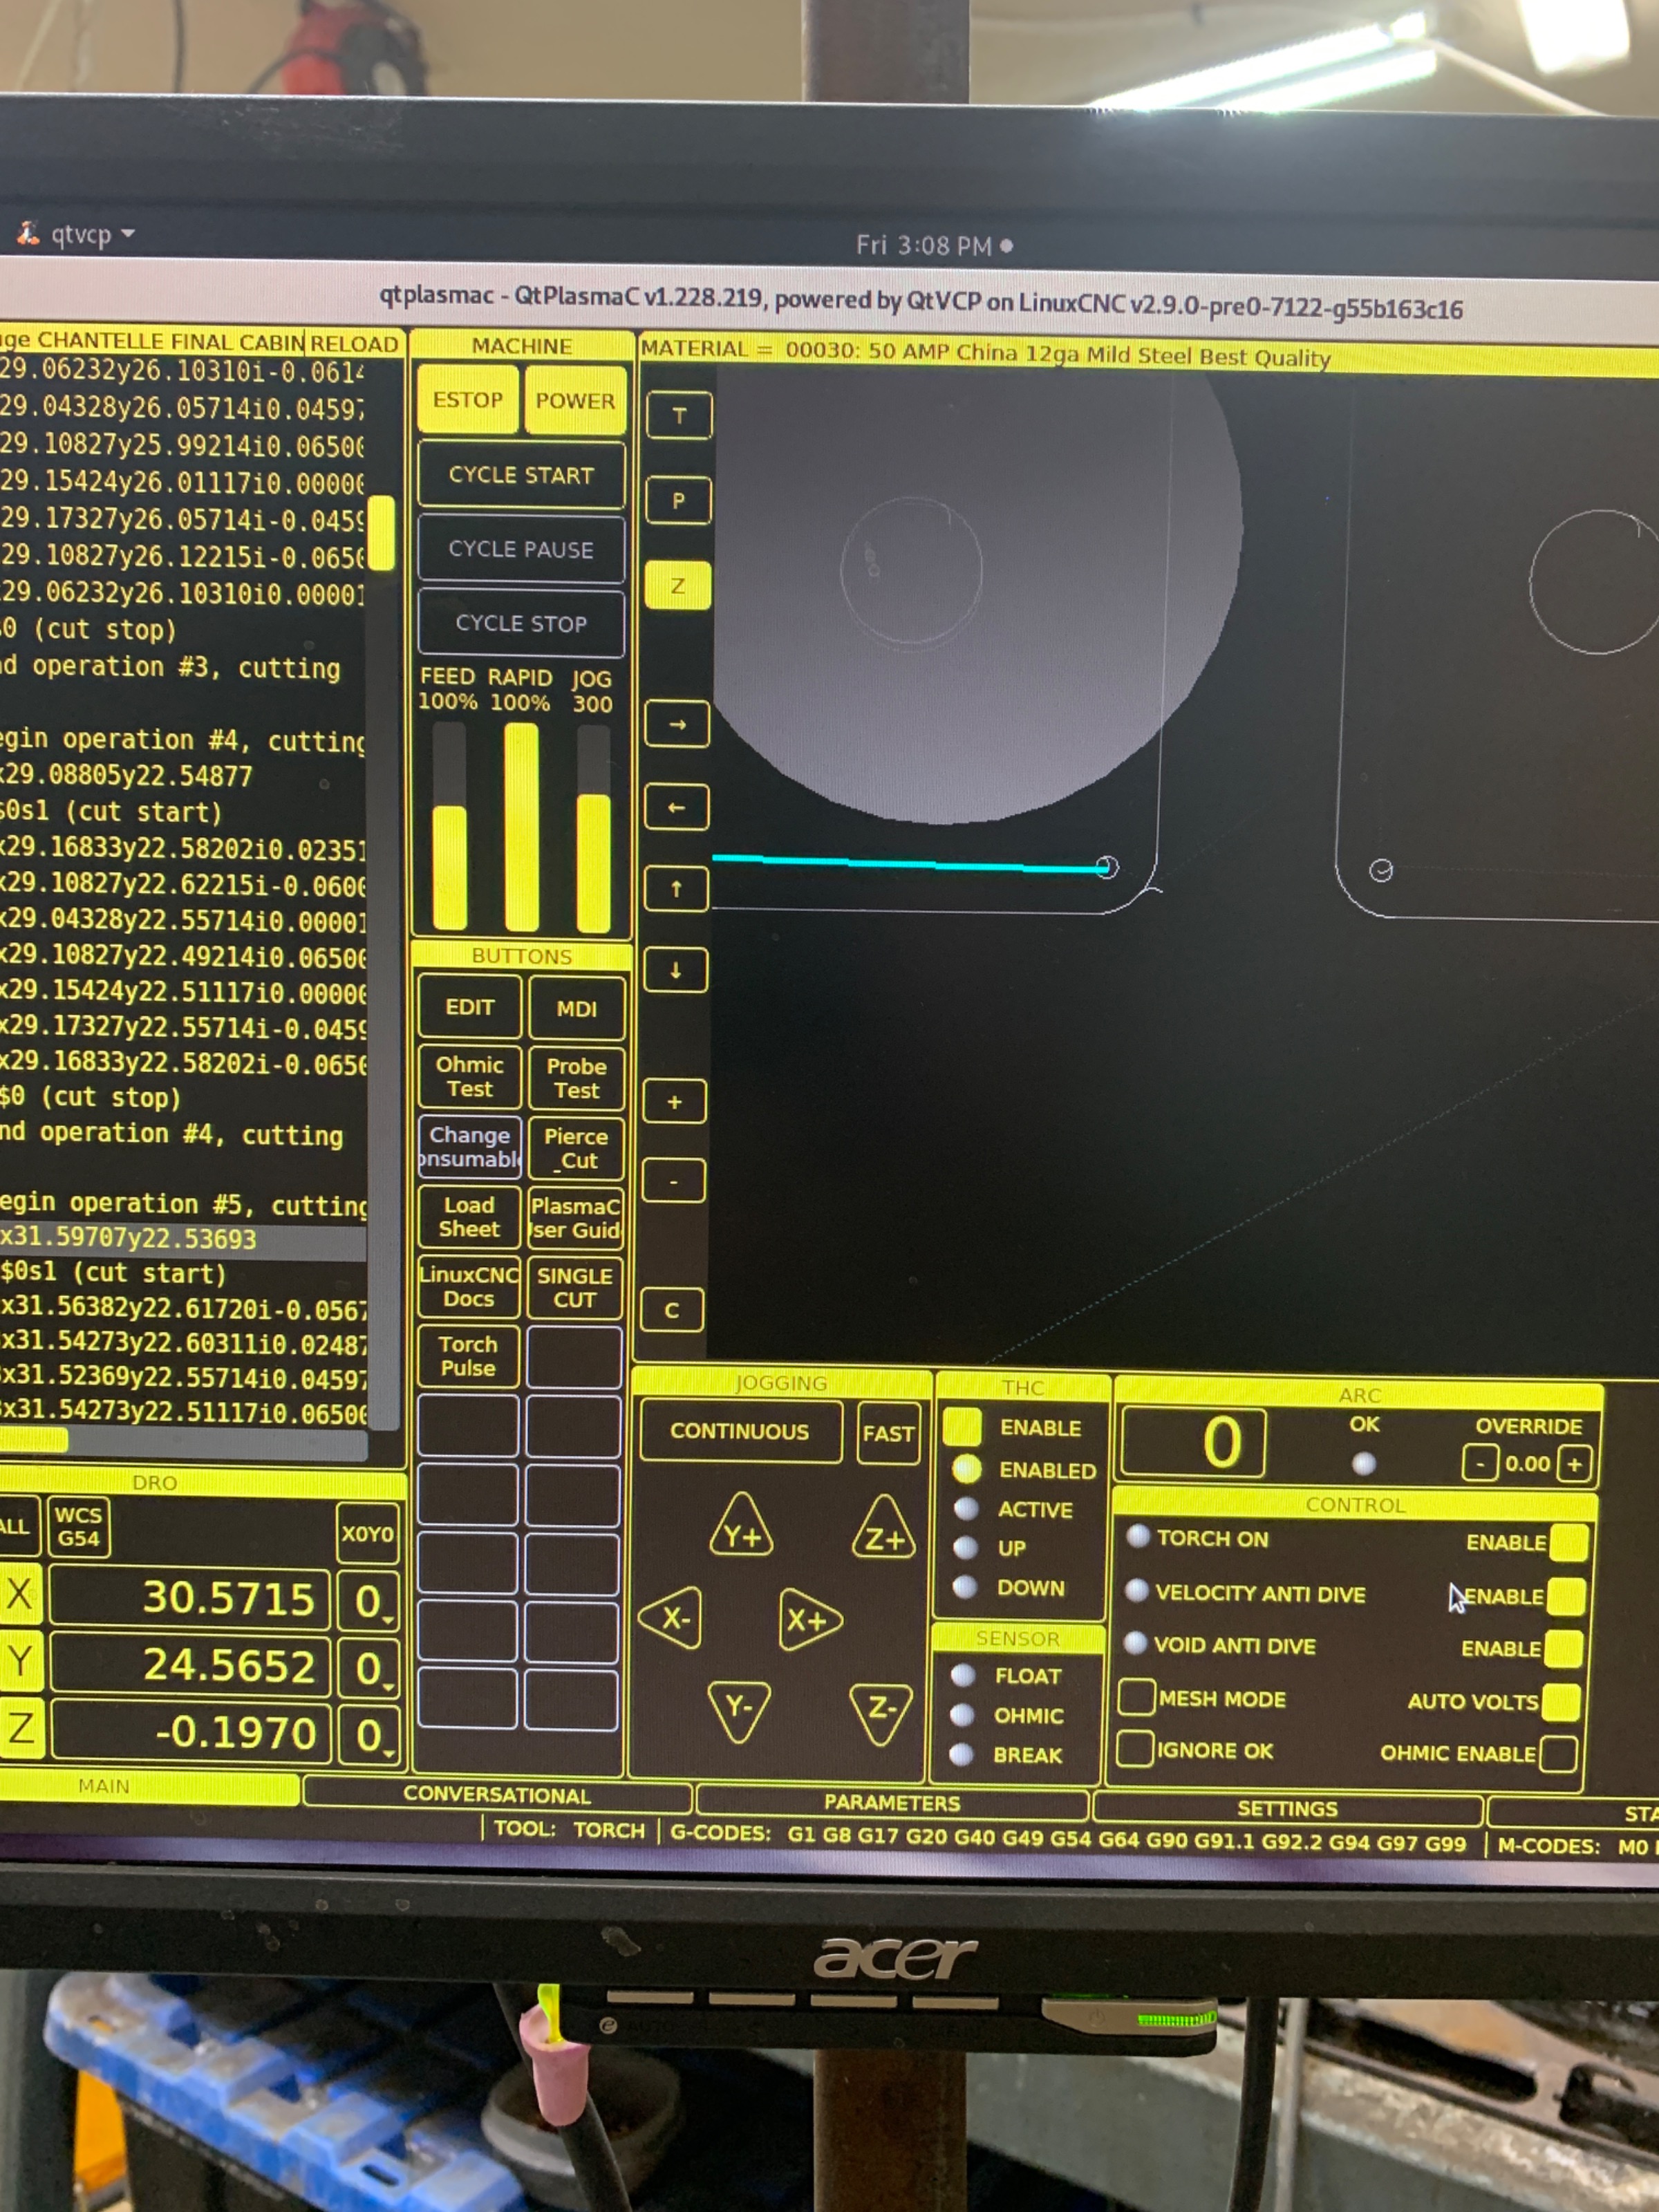Click the G-code vertical scrollbar handle

click(x=381, y=535)
